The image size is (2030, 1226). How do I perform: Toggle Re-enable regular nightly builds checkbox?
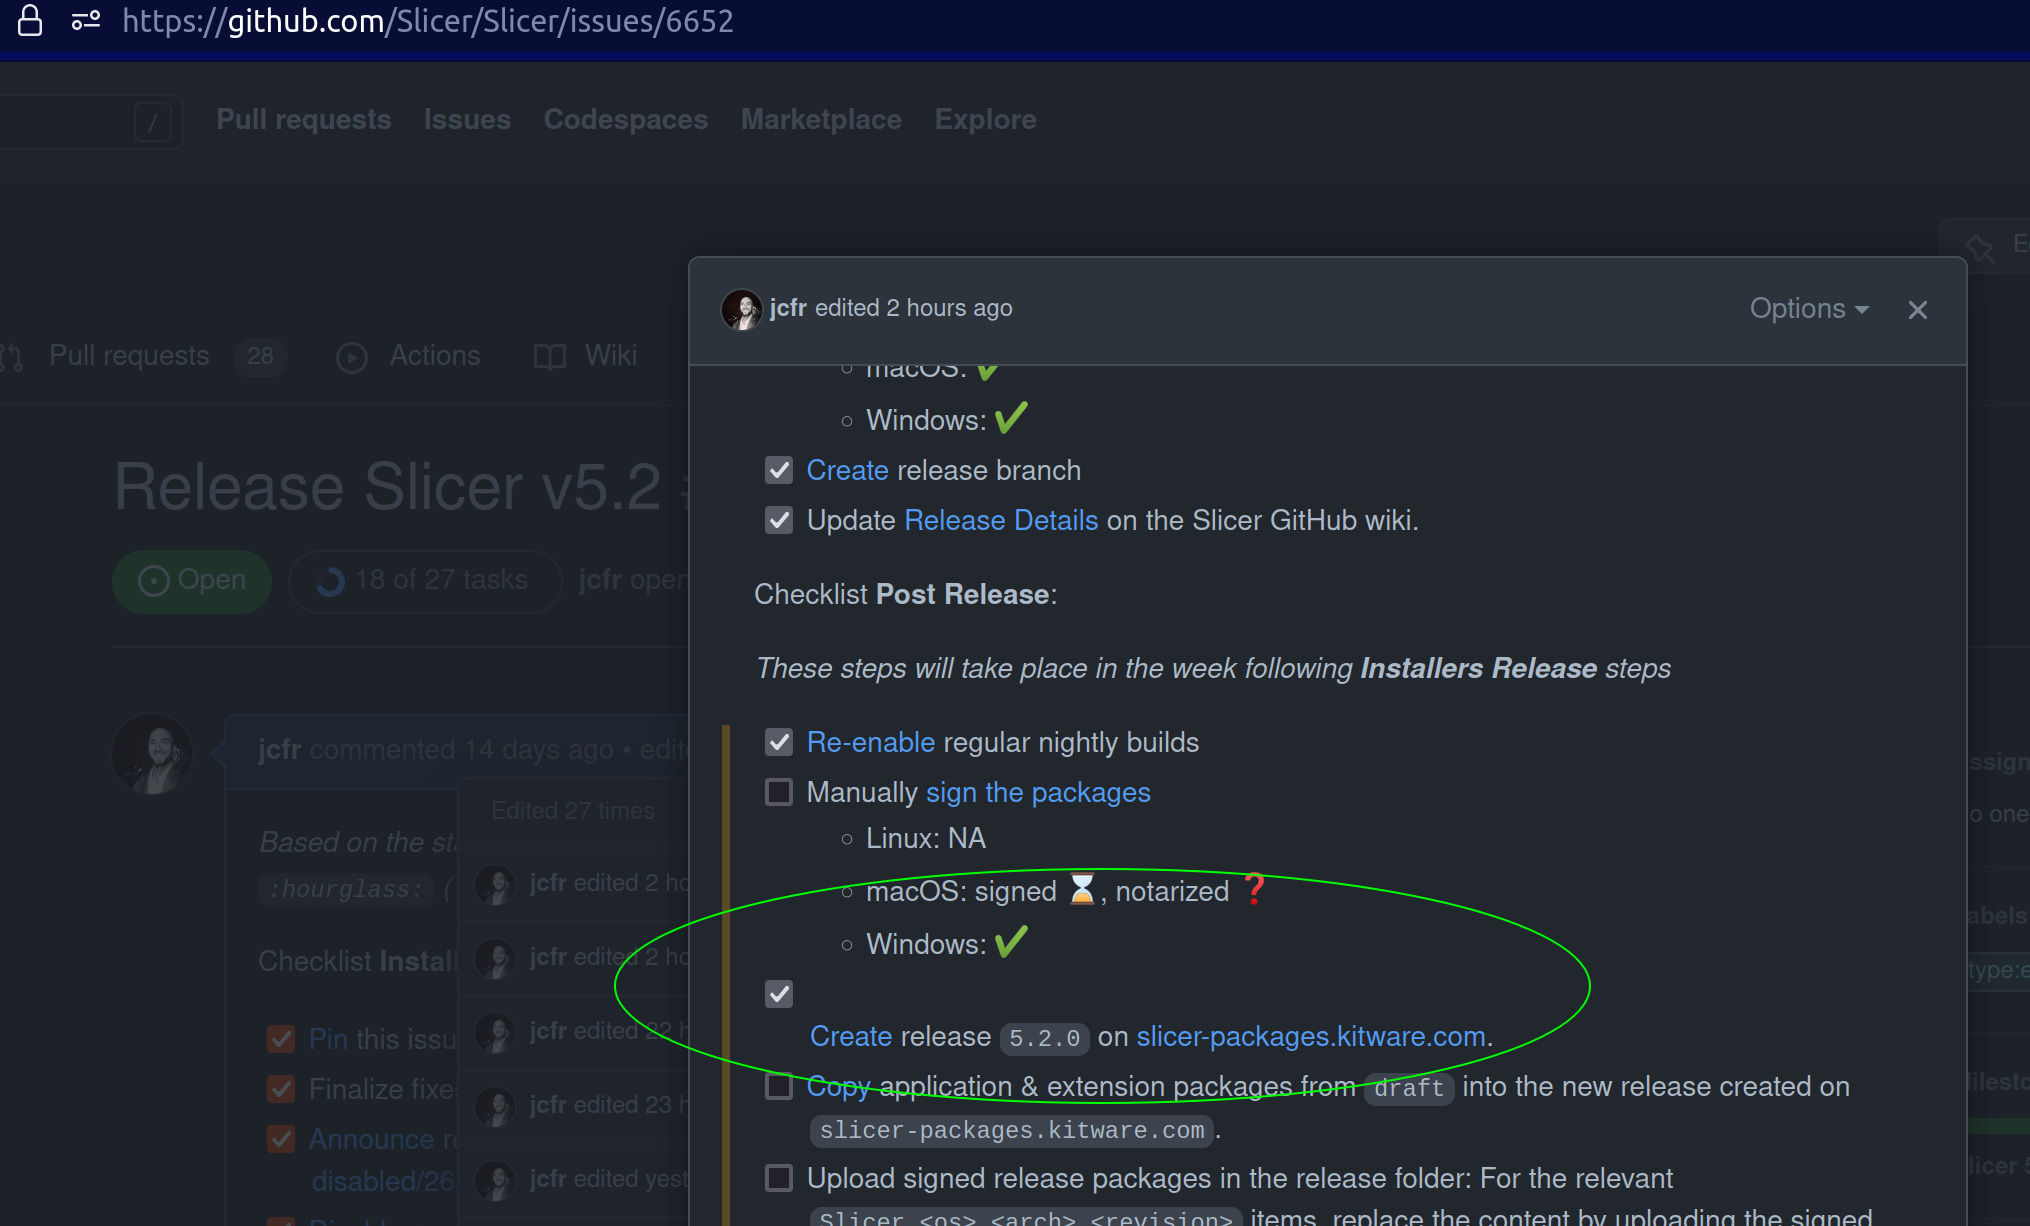779,742
